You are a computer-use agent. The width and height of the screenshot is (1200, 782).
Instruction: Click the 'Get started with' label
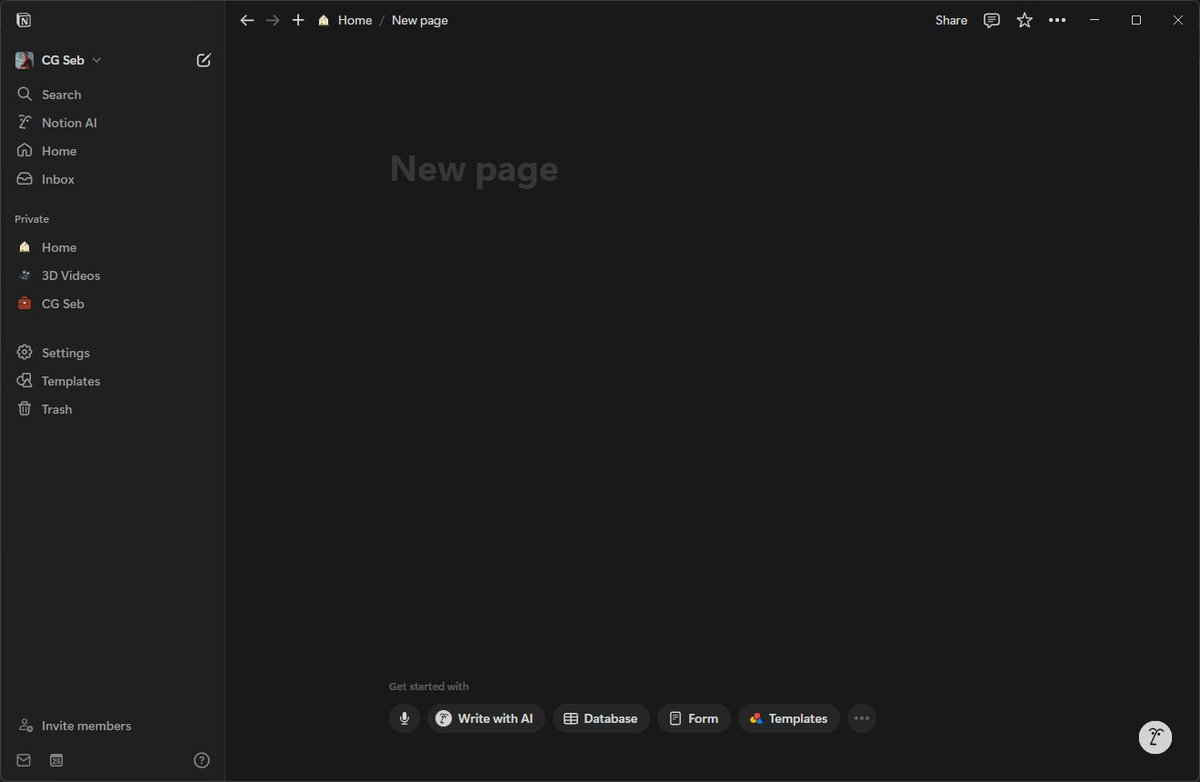click(429, 687)
